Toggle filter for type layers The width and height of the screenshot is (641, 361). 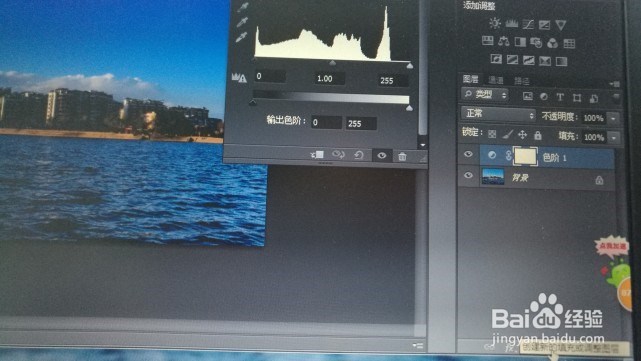(x=560, y=97)
